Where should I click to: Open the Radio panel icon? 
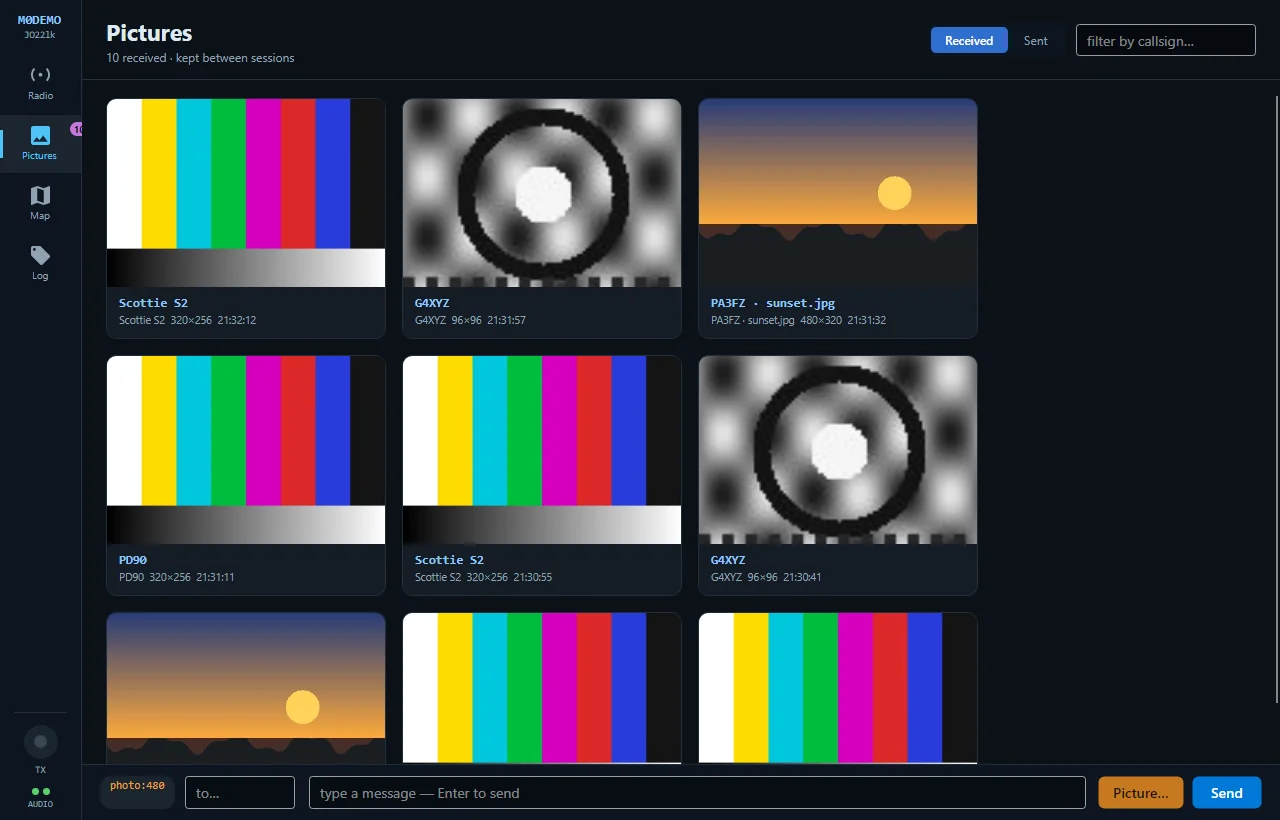[x=40, y=75]
